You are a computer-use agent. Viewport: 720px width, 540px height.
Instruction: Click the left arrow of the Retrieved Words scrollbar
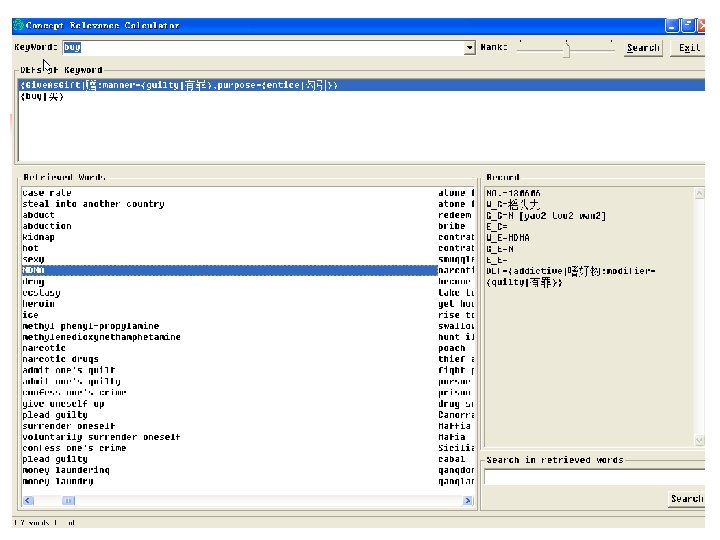(27, 500)
